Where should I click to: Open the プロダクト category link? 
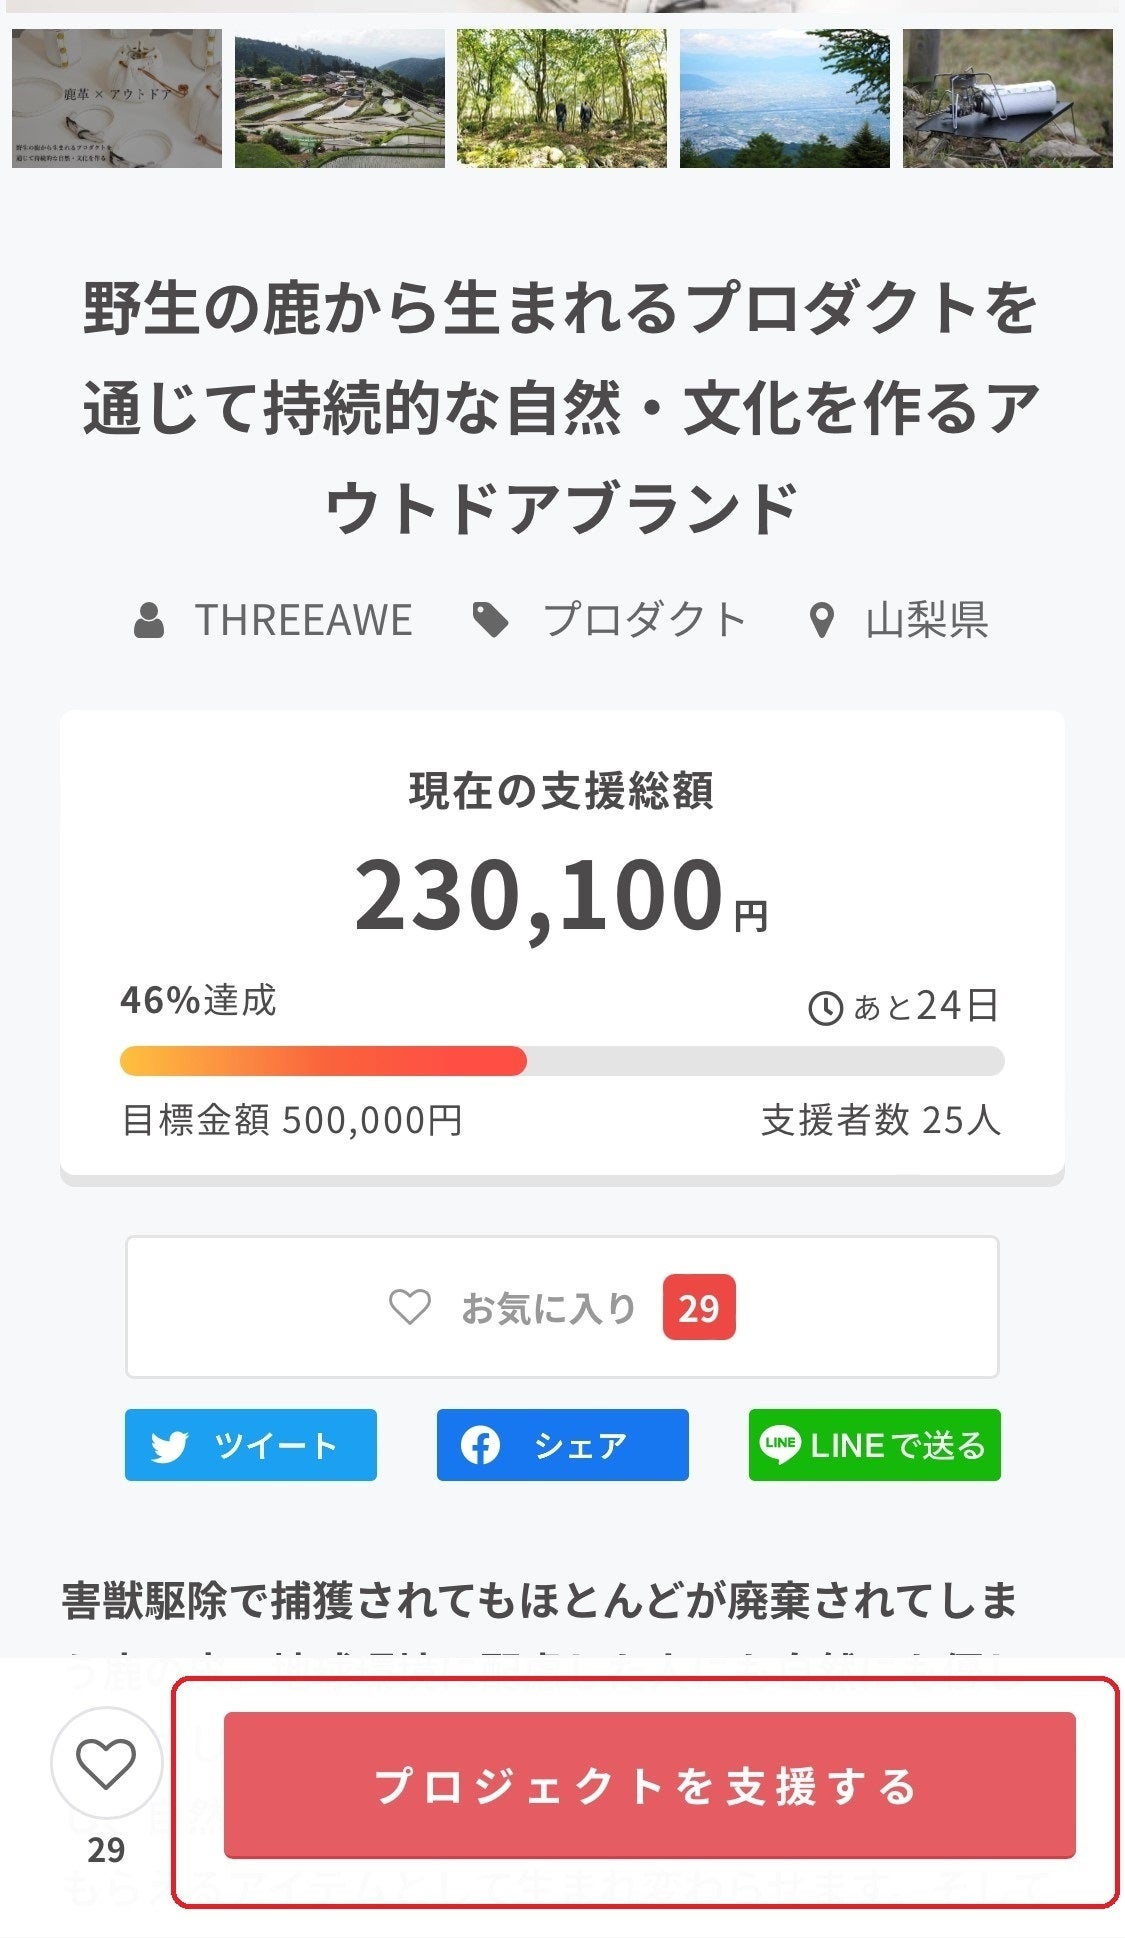pyautogui.click(x=644, y=620)
